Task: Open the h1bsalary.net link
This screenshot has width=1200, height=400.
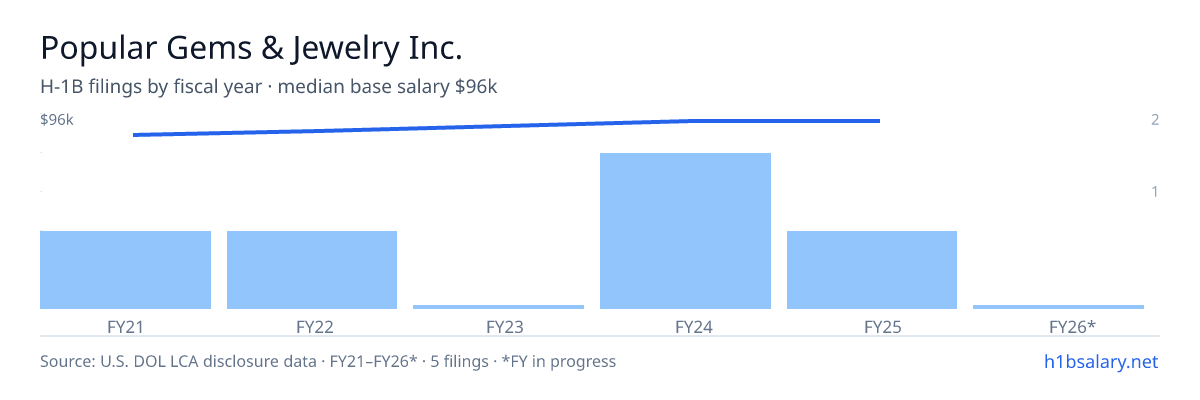Action: click(1099, 361)
